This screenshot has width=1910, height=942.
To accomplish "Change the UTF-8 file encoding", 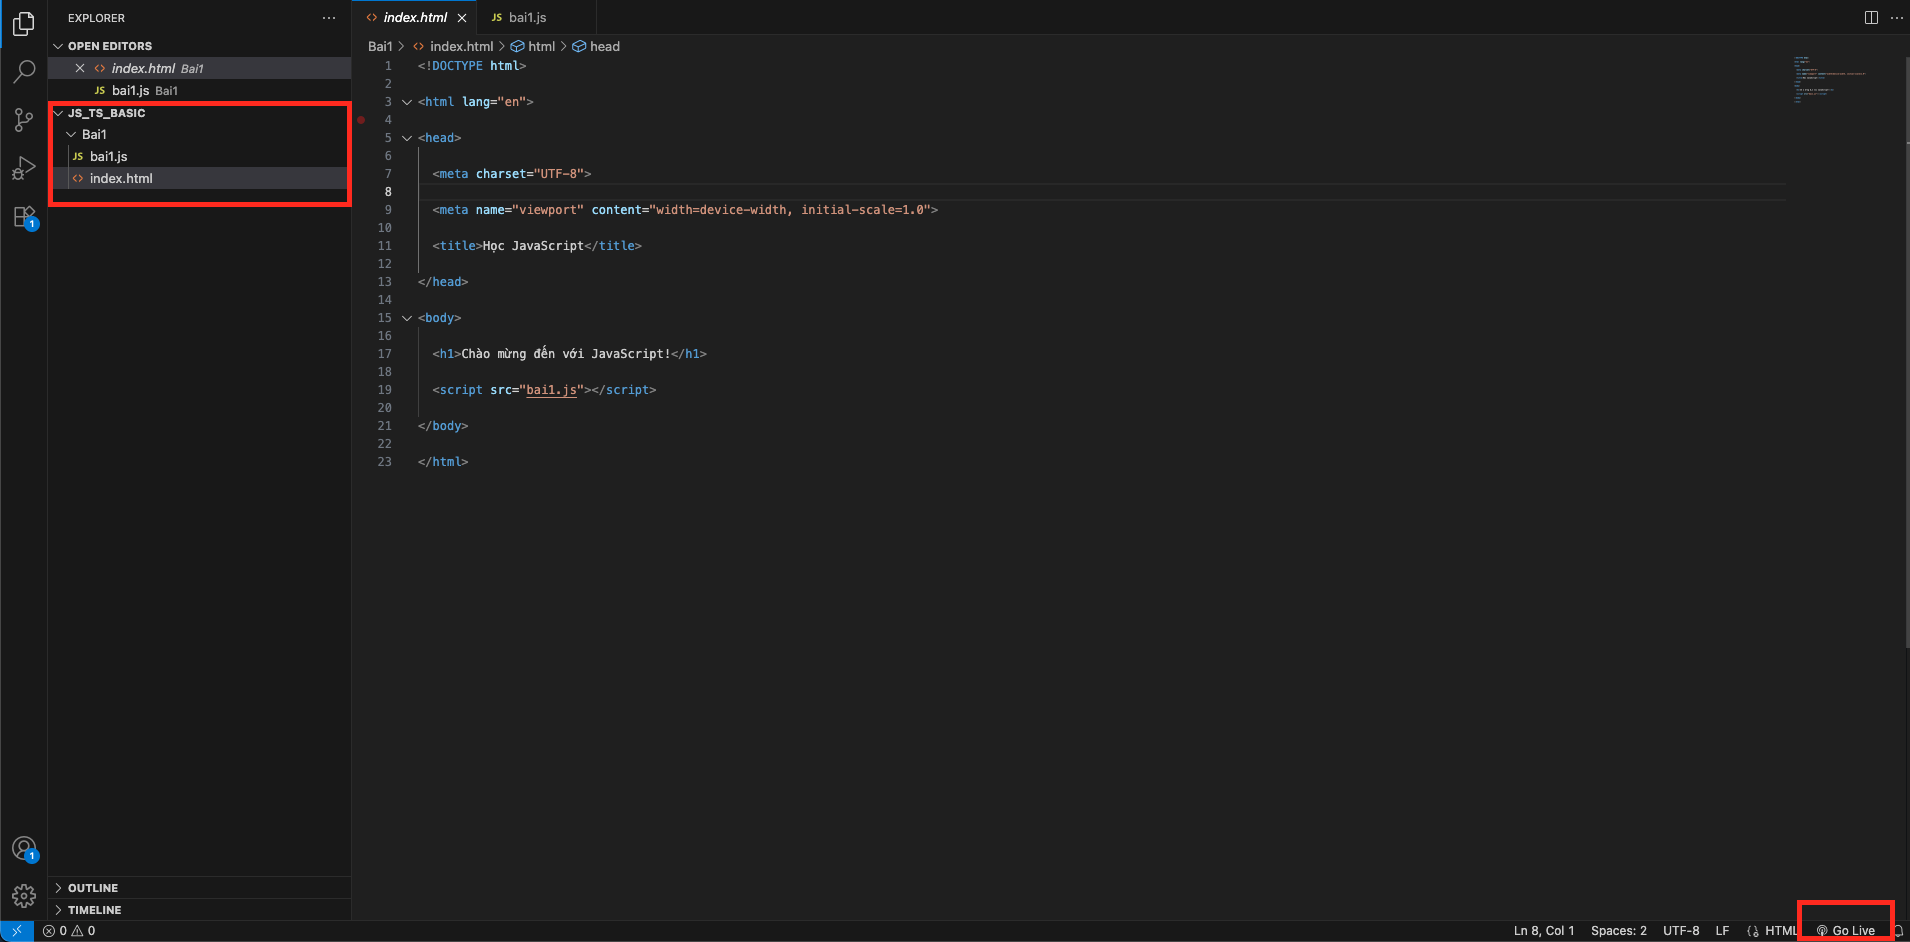I will click(x=1680, y=931).
